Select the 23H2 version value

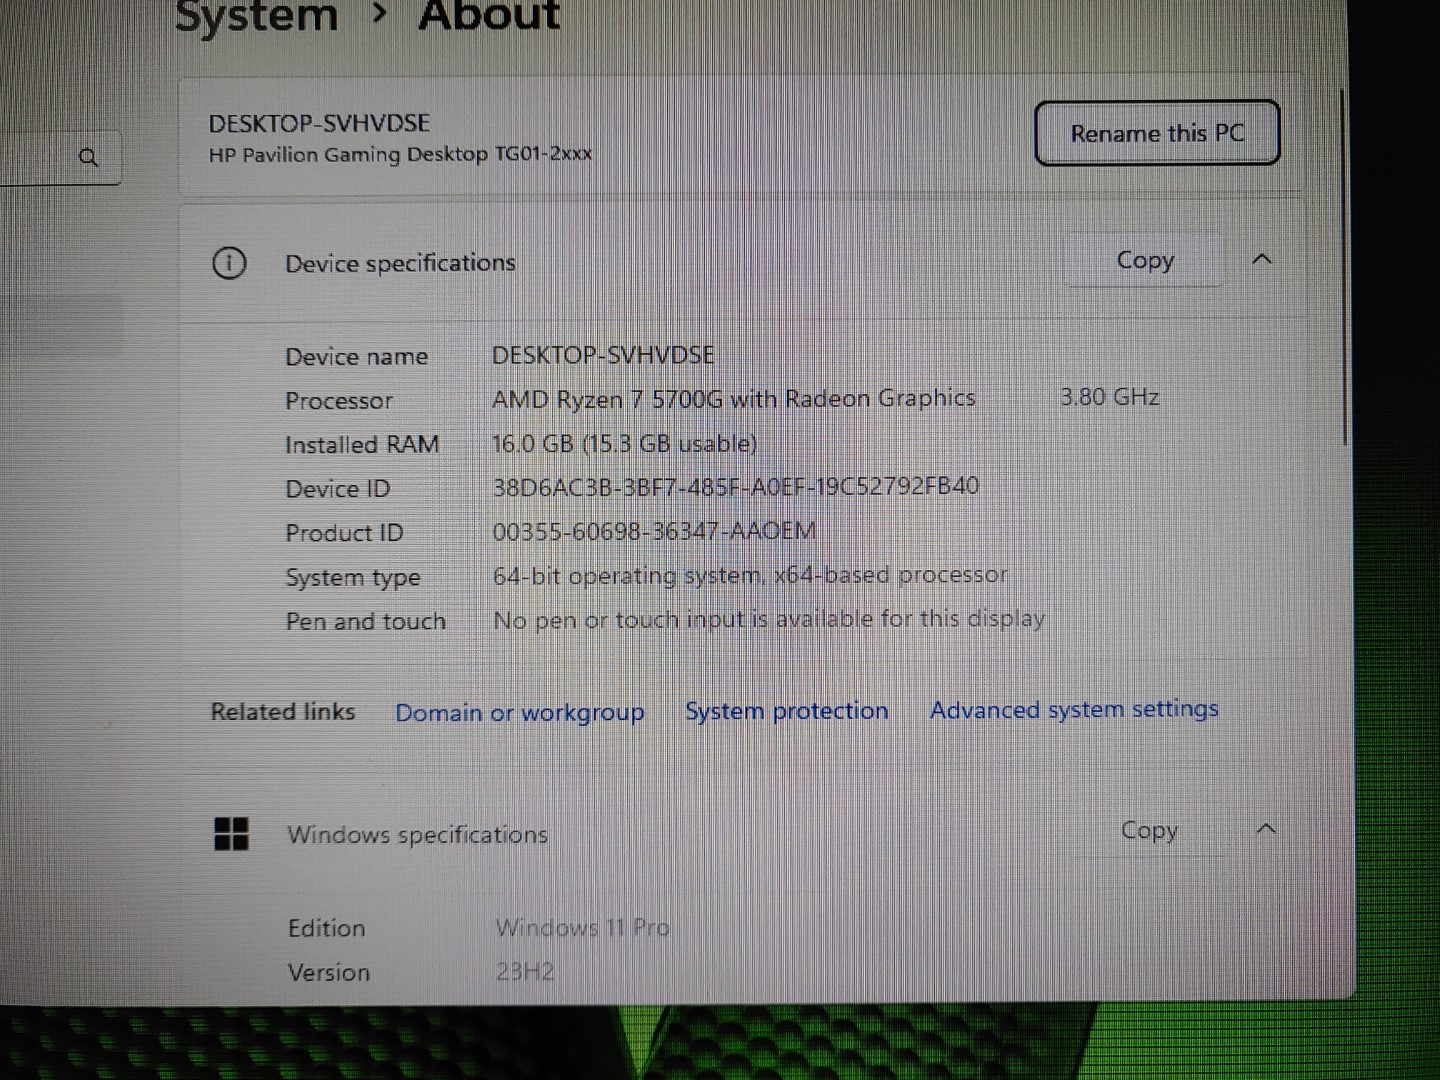525,971
